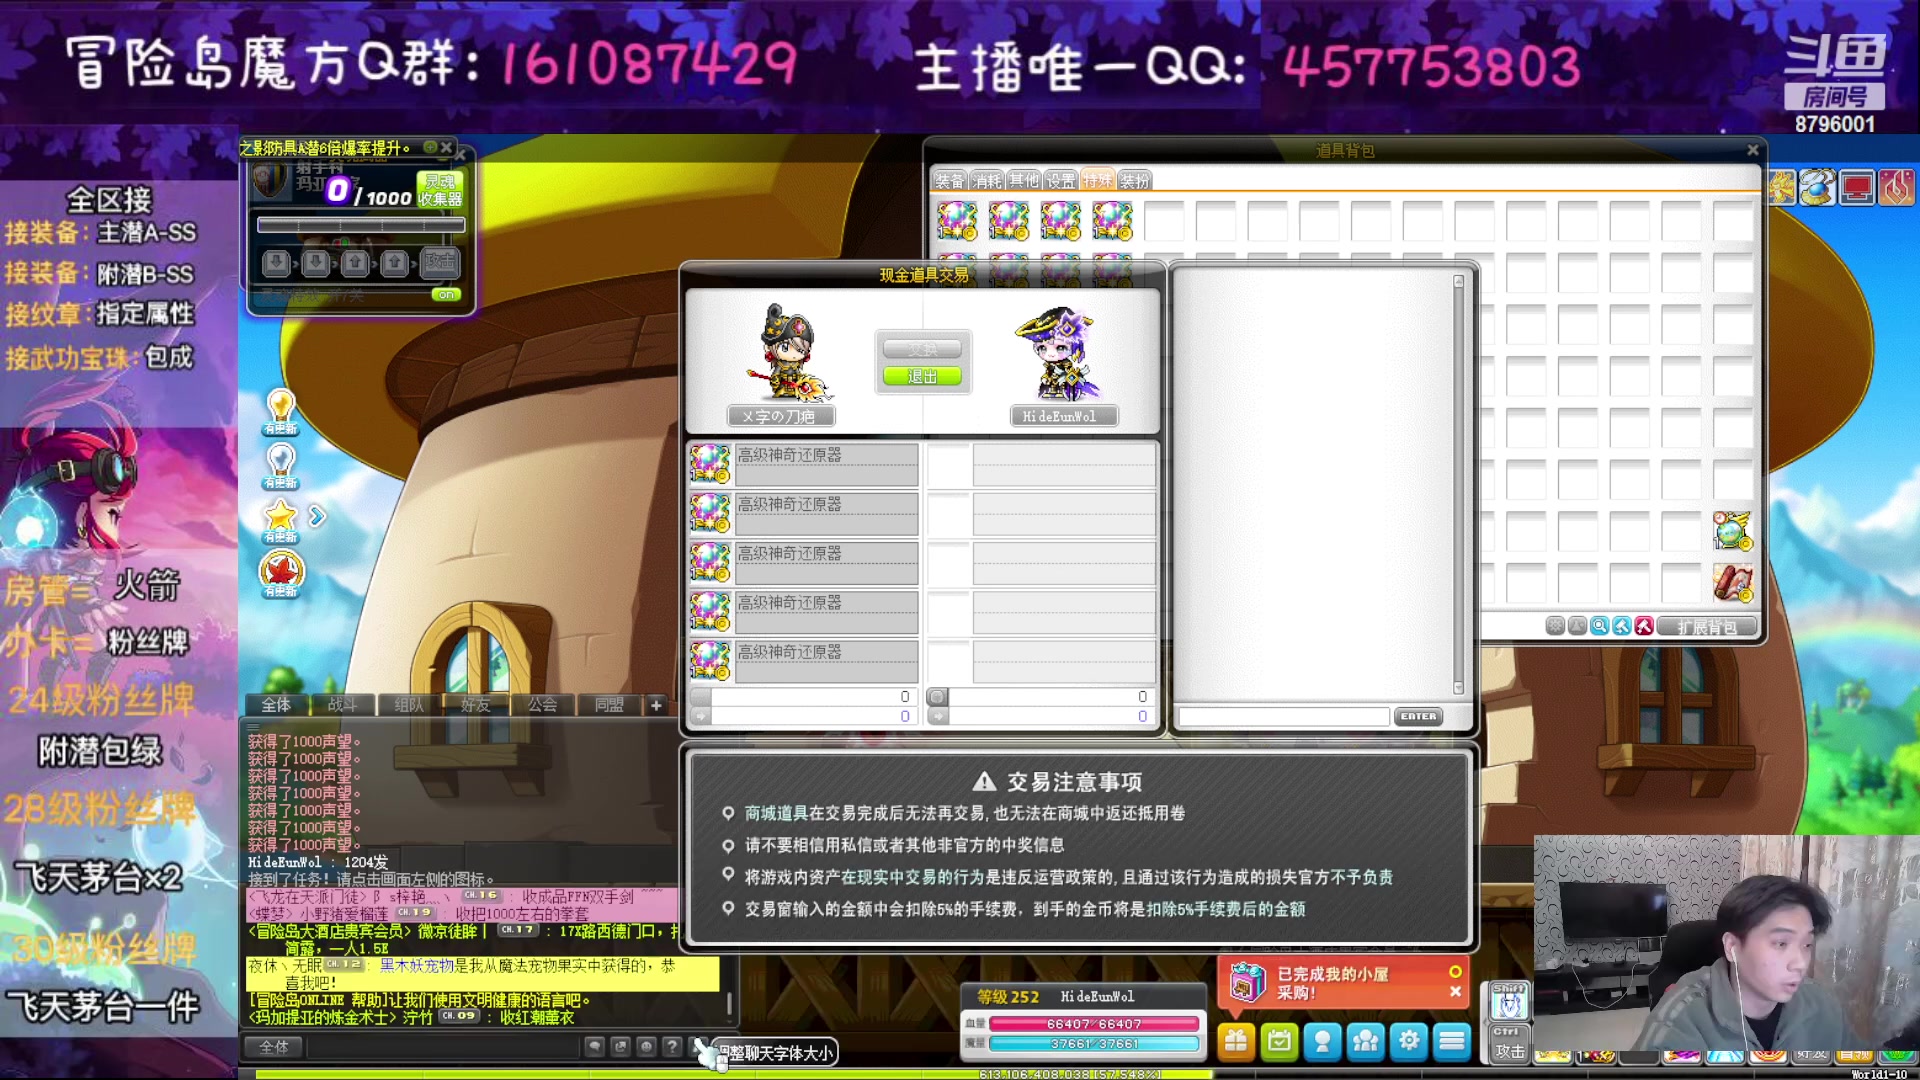Click fifth 高级神奇还原器 trade slot

[804, 662]
